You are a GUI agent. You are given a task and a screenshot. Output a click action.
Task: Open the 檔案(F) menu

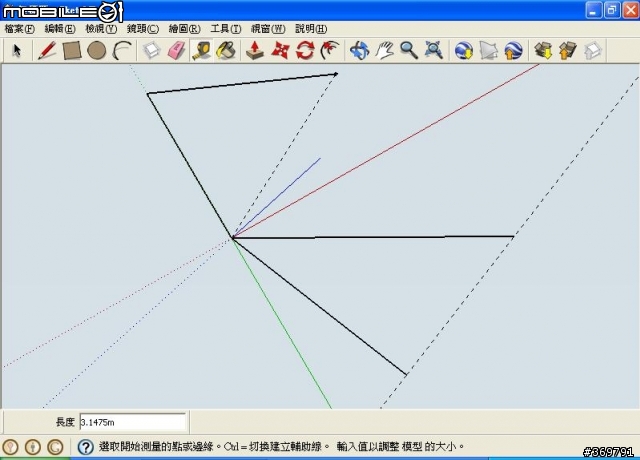(x=20, y=29)
